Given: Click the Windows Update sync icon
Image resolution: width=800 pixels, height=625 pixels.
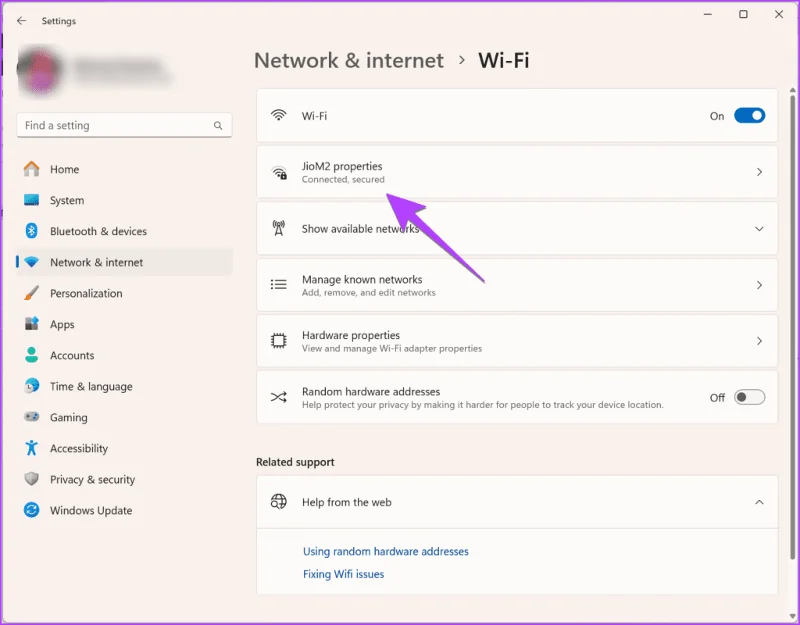Looking at the screenshot, I should 32,510.
